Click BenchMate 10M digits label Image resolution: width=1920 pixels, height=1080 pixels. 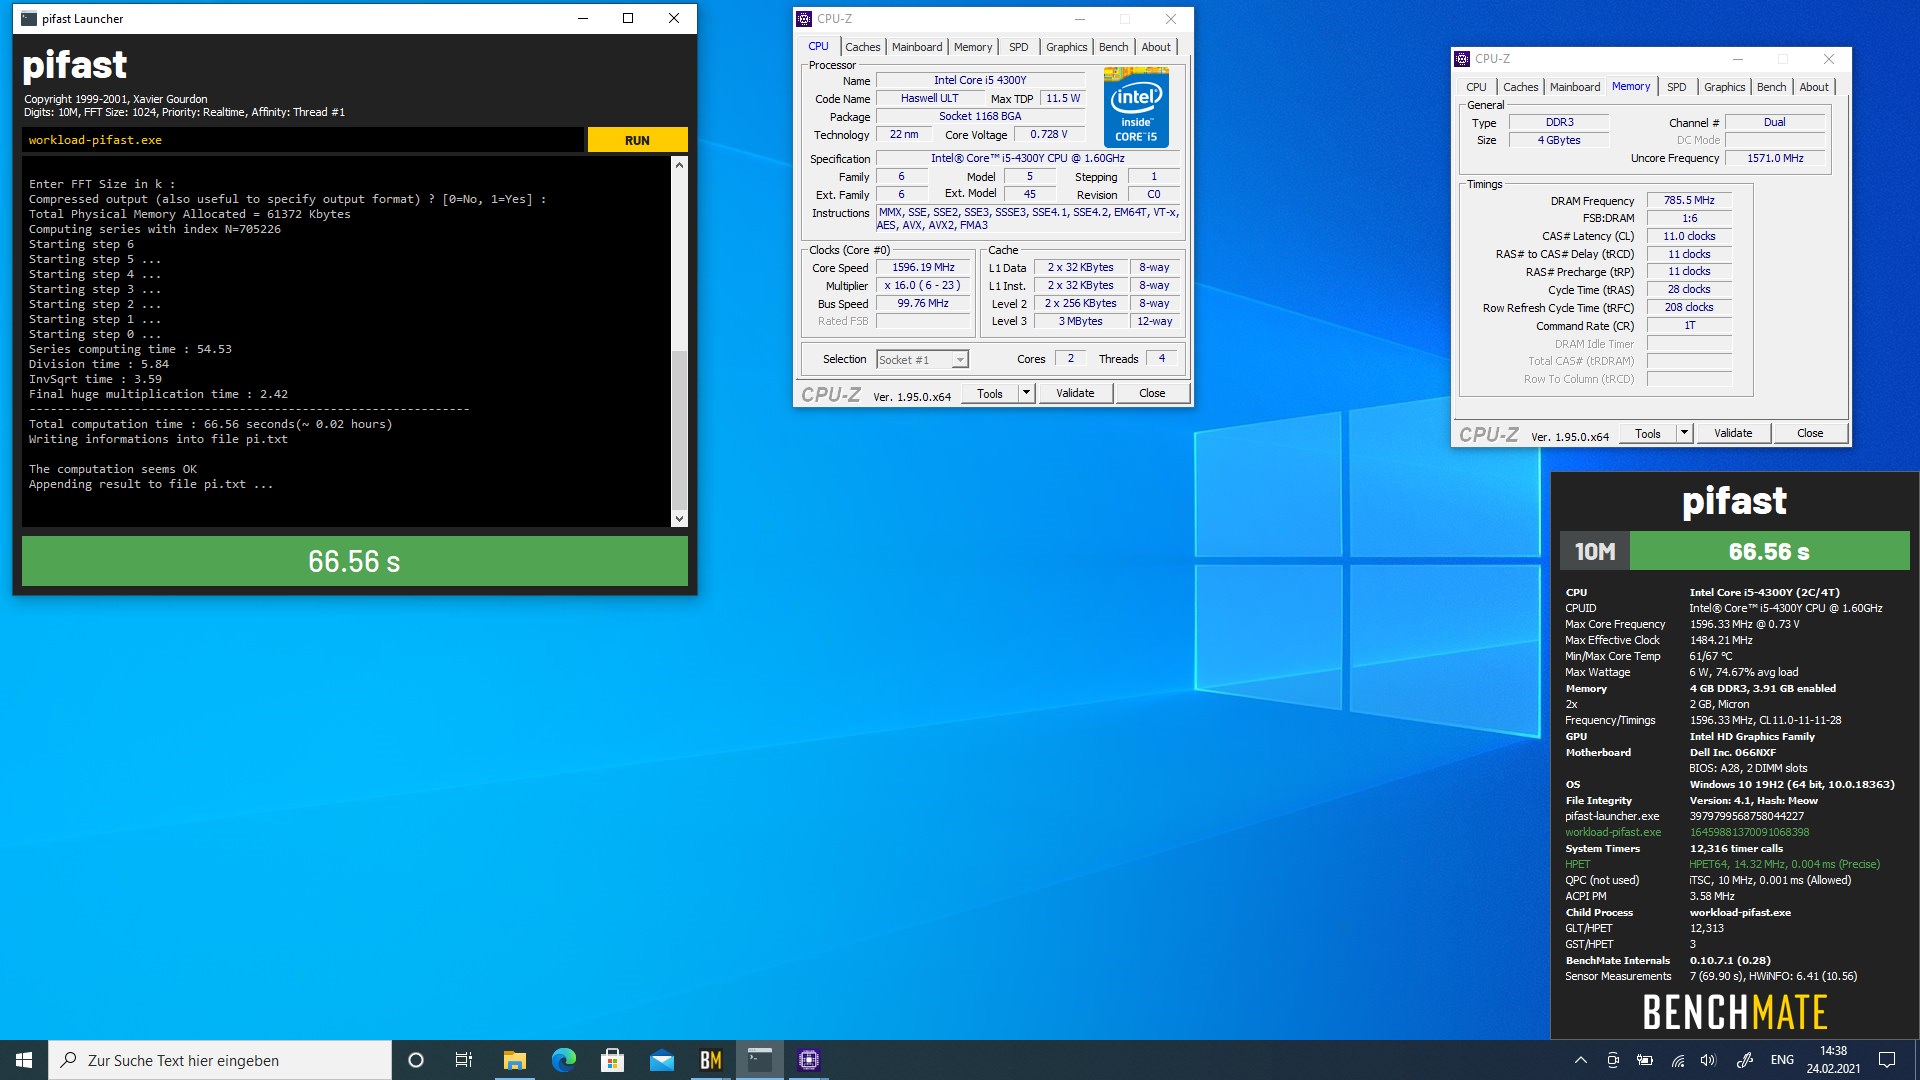coord(1595,551)
